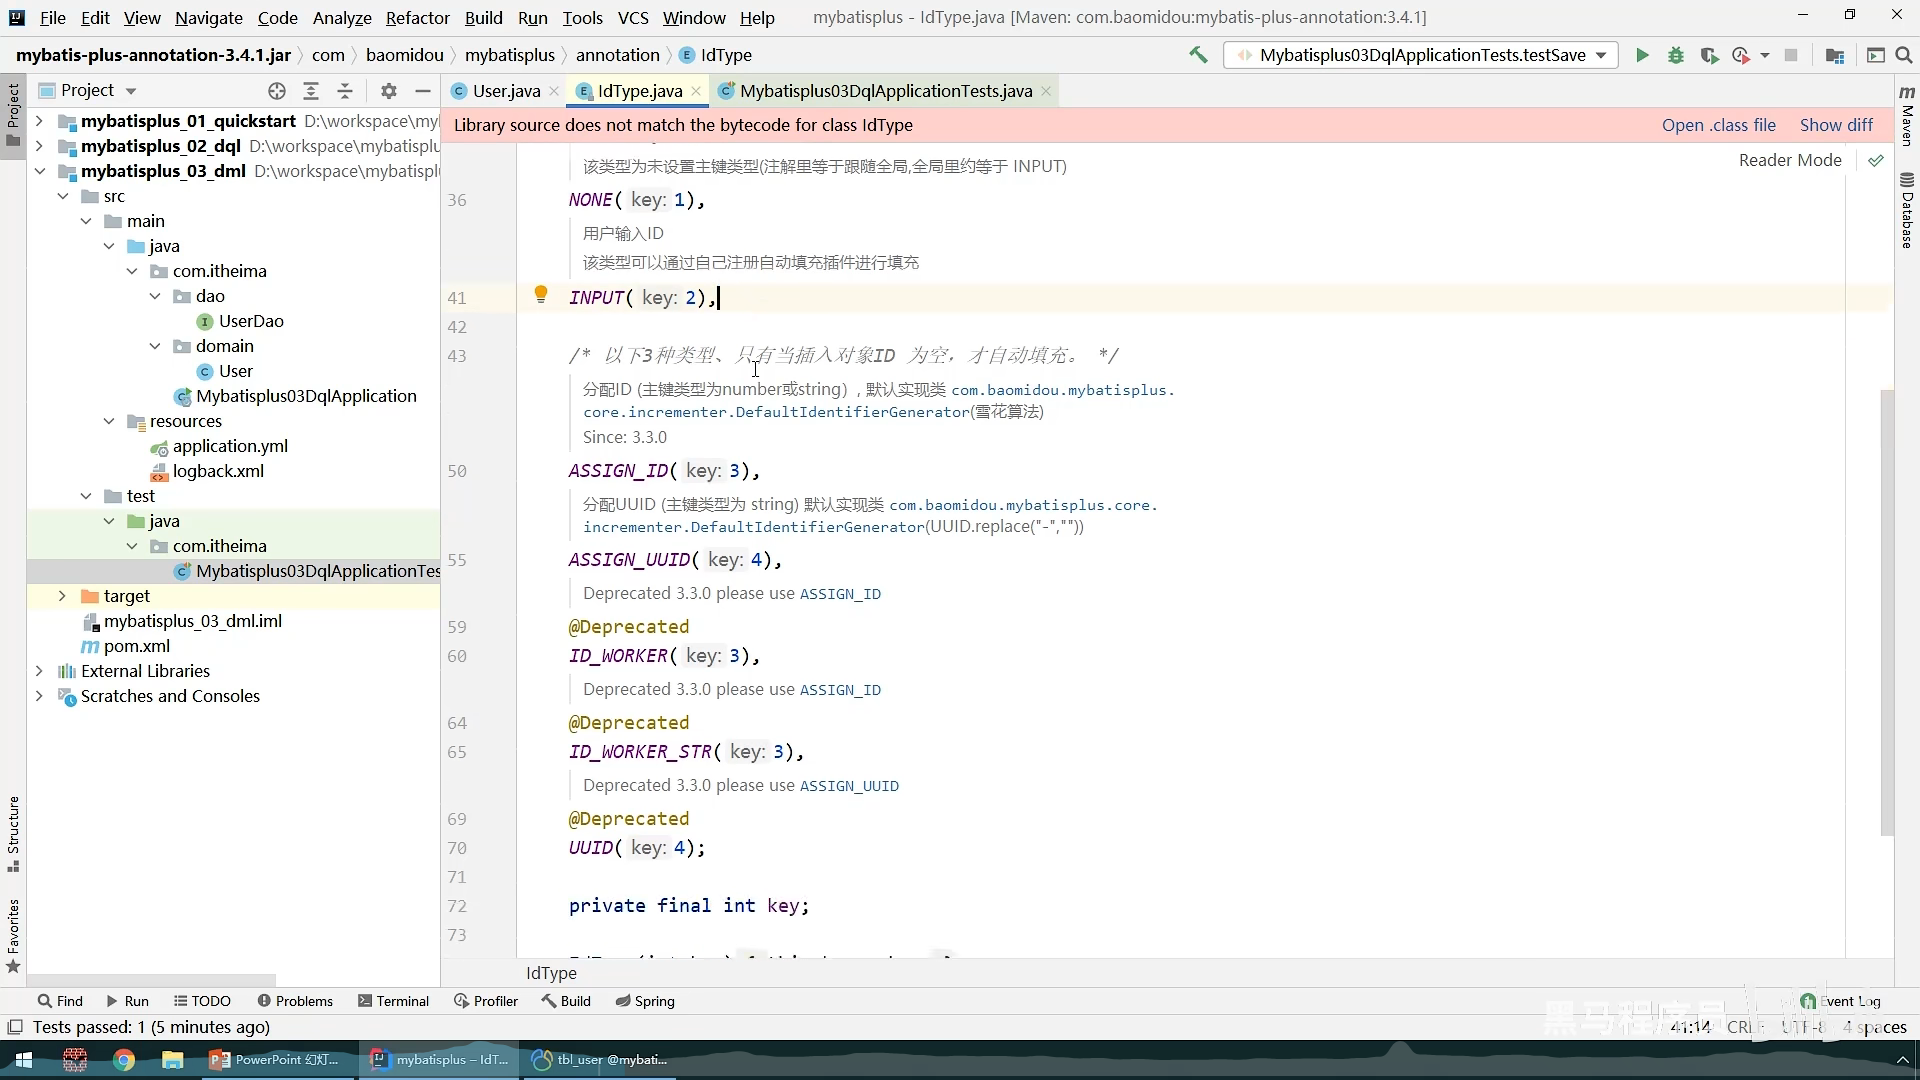Expand the target folder node
1920x1080 pixels.
click(x=62, y=596)
